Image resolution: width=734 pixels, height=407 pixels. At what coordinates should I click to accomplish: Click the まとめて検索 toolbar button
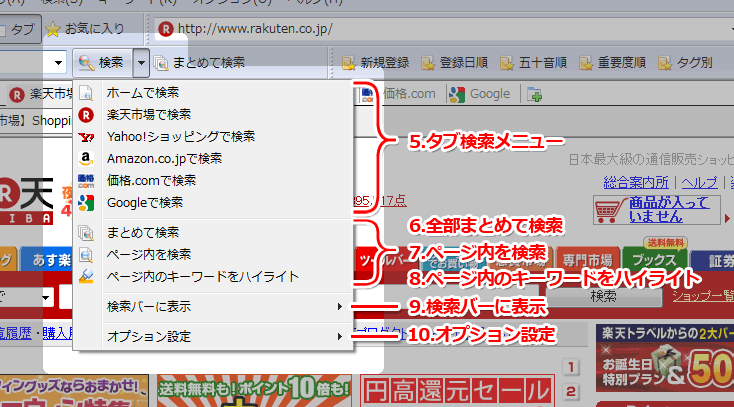200,62
